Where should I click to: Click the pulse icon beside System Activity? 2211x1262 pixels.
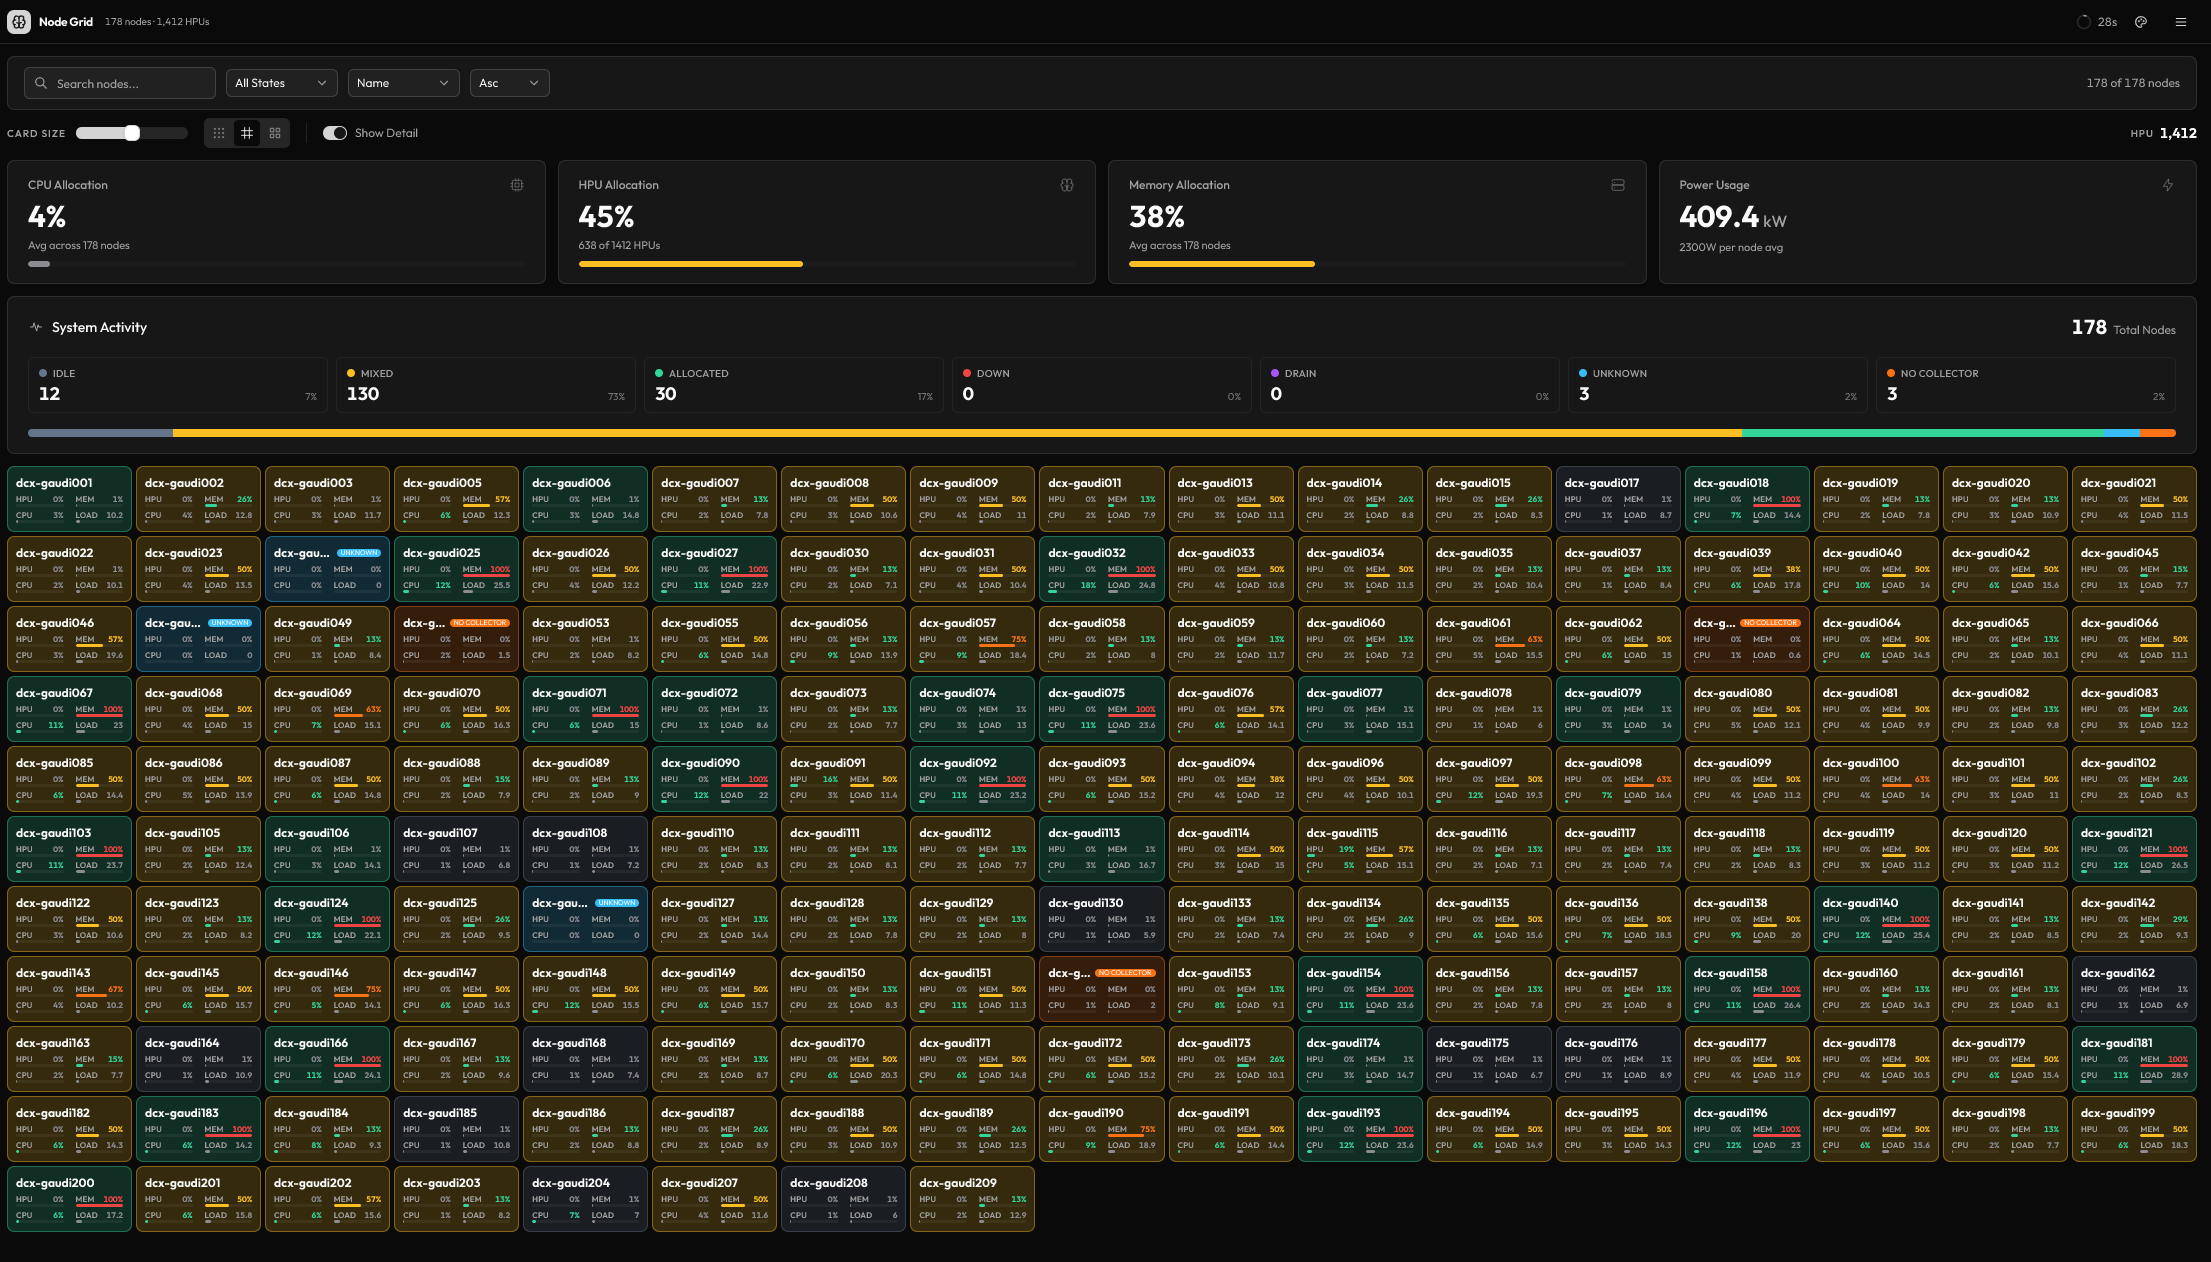click(x=36, y=327)
